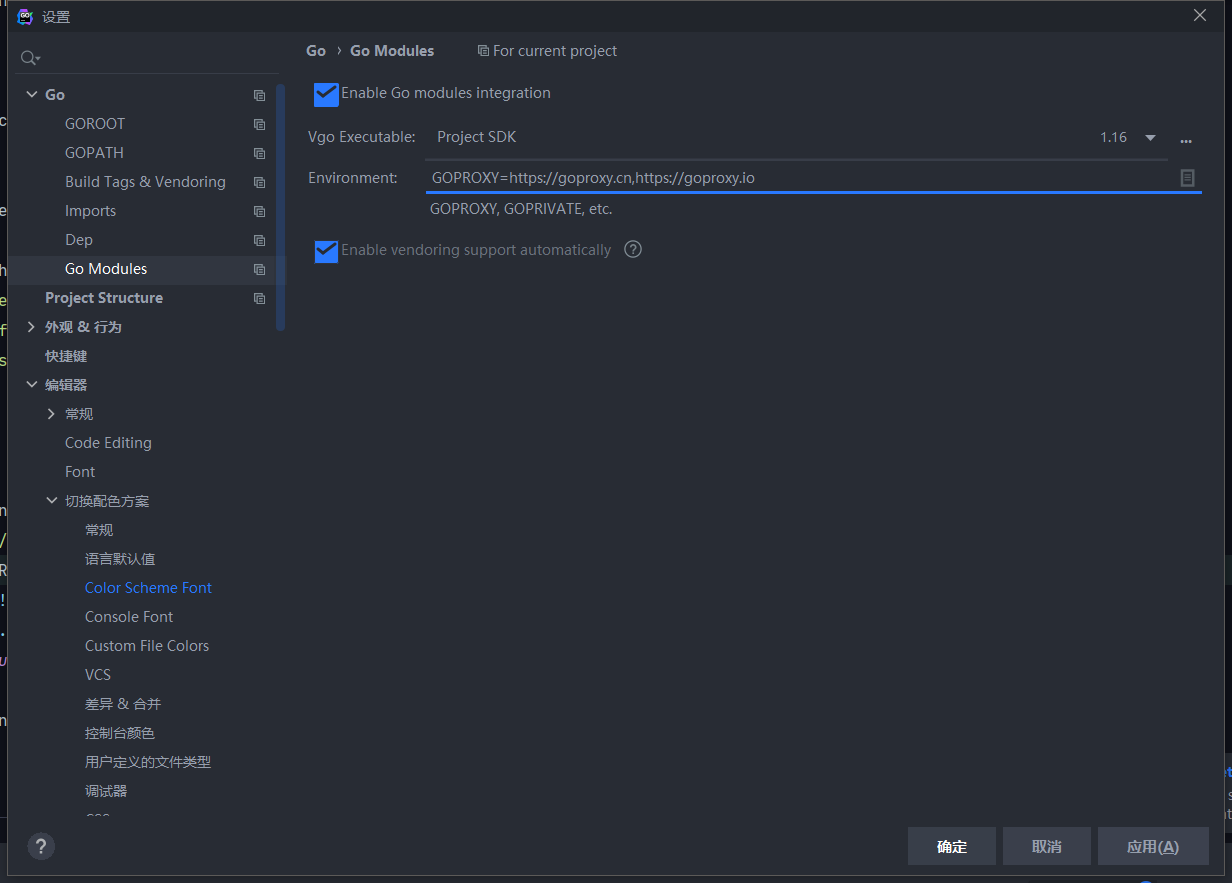
Task: Open Dep settings page
Action: [x=79, y=240]
